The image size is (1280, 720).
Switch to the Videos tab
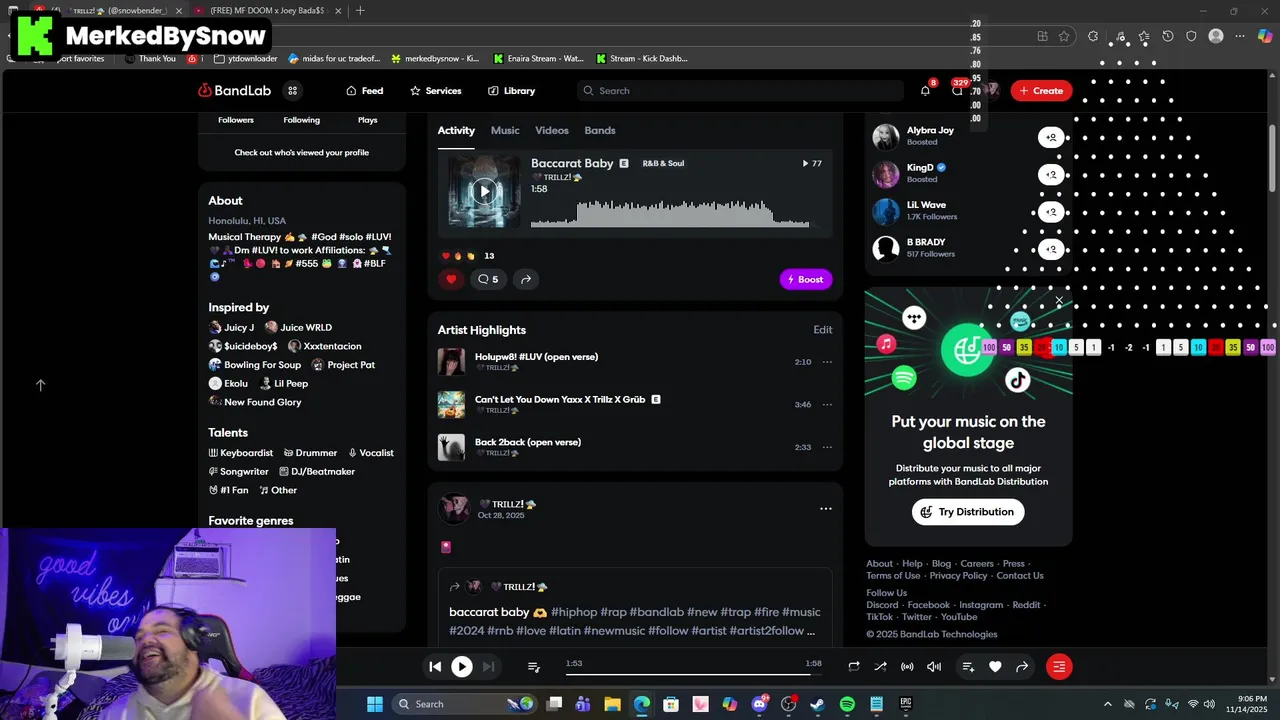pos(552,130)
